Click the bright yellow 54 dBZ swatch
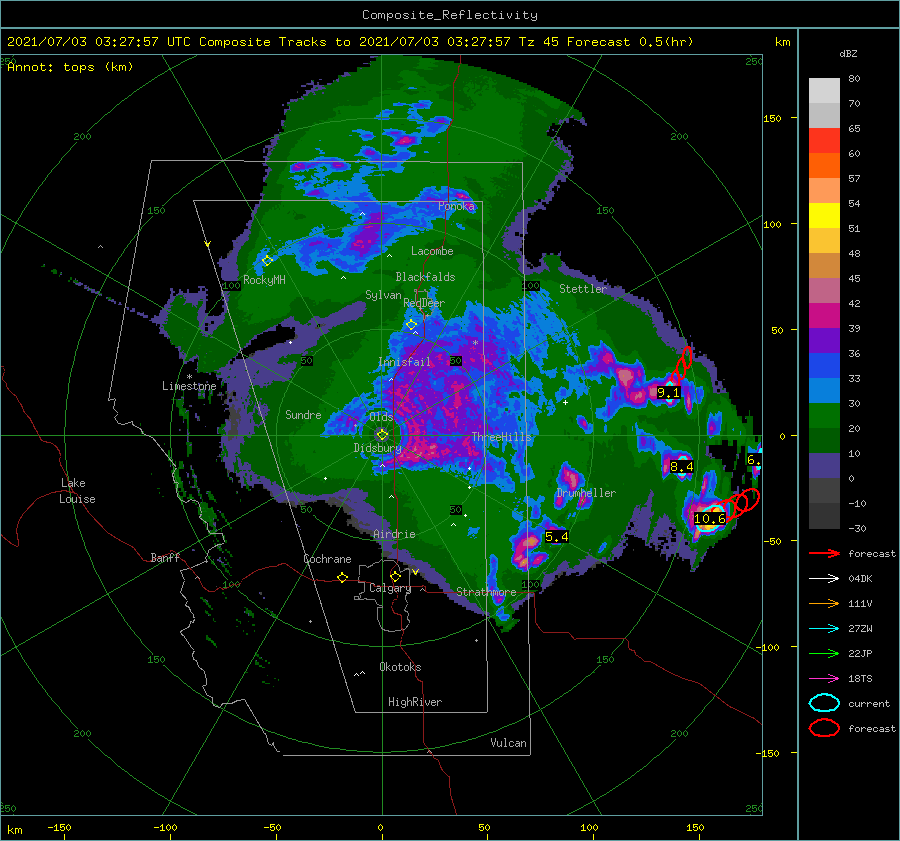The height and width of the screenshot is (841, 900). coord(824,215)
